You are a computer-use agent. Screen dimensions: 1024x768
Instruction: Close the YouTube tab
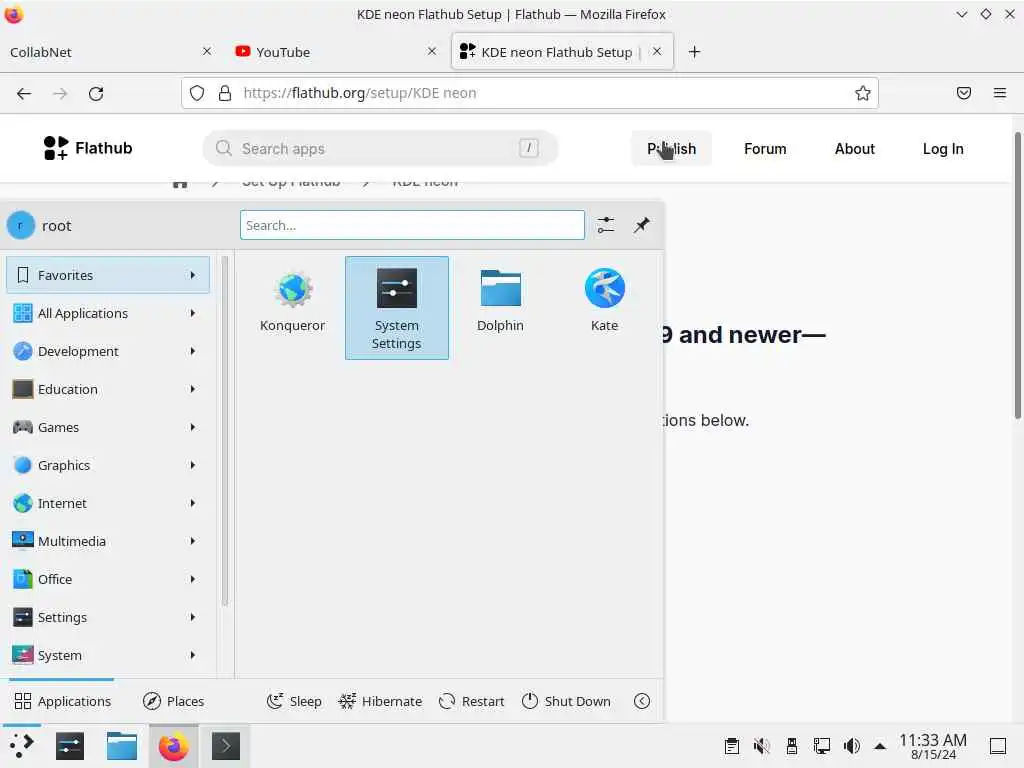tap(432, 51)
